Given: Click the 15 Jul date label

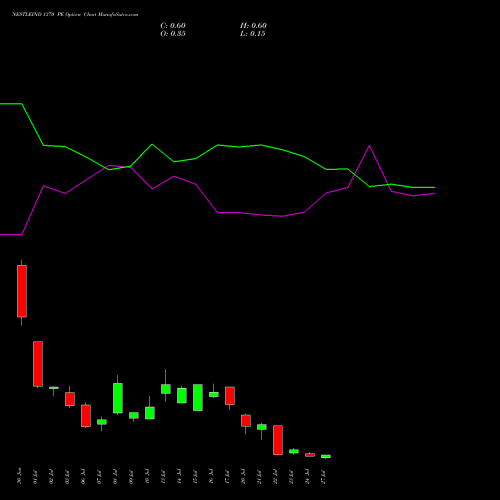Looking at the screenshot, I should tap(195, 477).
